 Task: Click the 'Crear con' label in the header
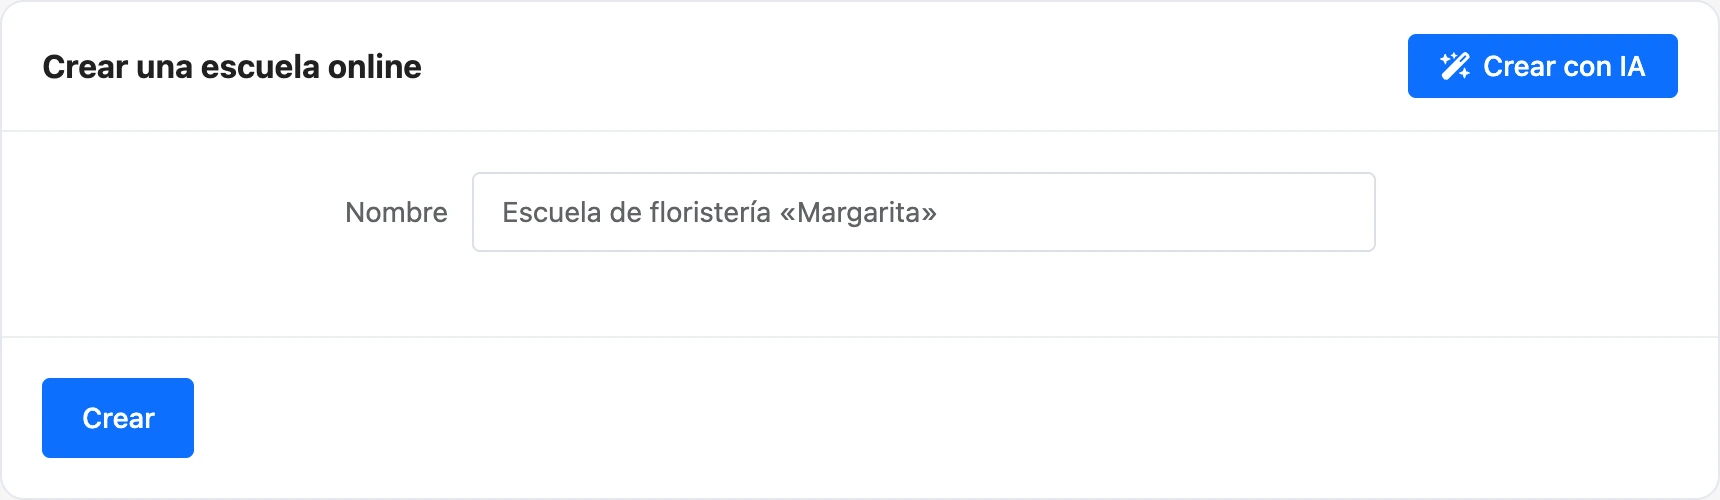coord(1547,66)
